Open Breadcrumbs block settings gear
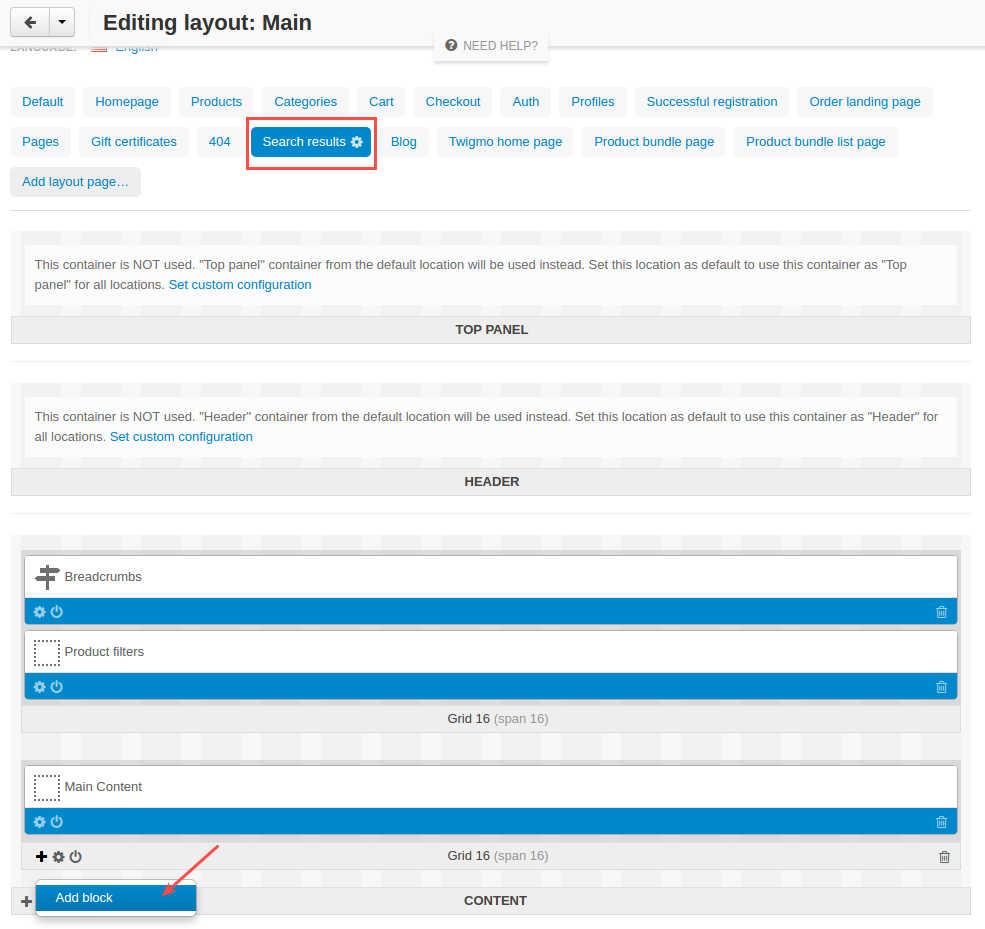 coord(40,612)
